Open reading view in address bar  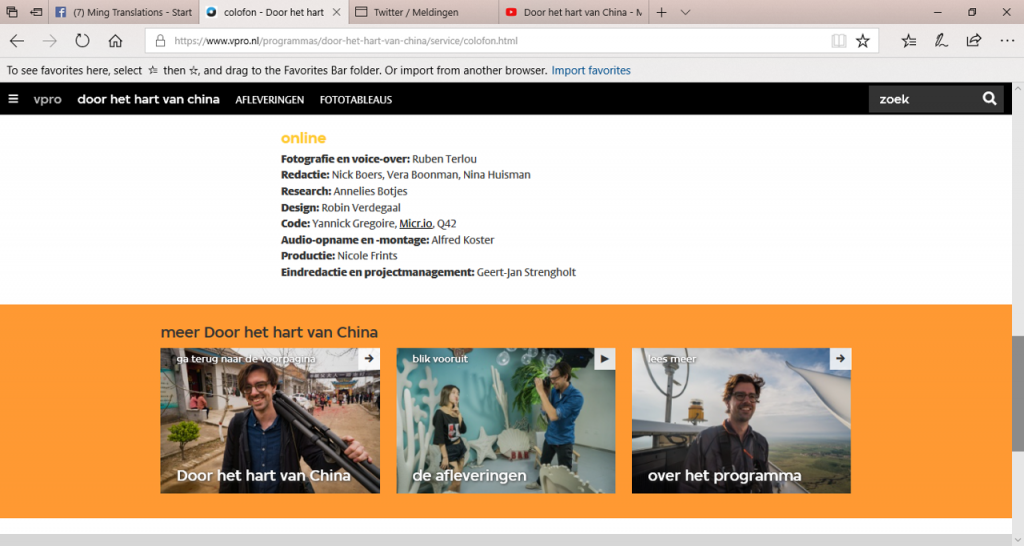[x=839, y=40]
